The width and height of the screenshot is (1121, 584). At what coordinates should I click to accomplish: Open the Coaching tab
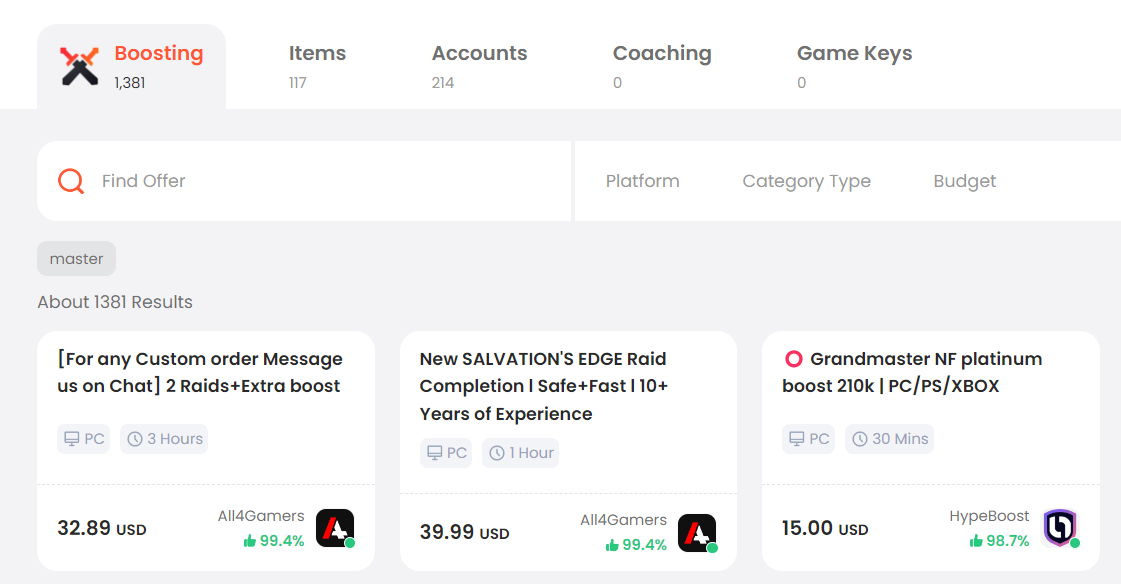(662, 66)
